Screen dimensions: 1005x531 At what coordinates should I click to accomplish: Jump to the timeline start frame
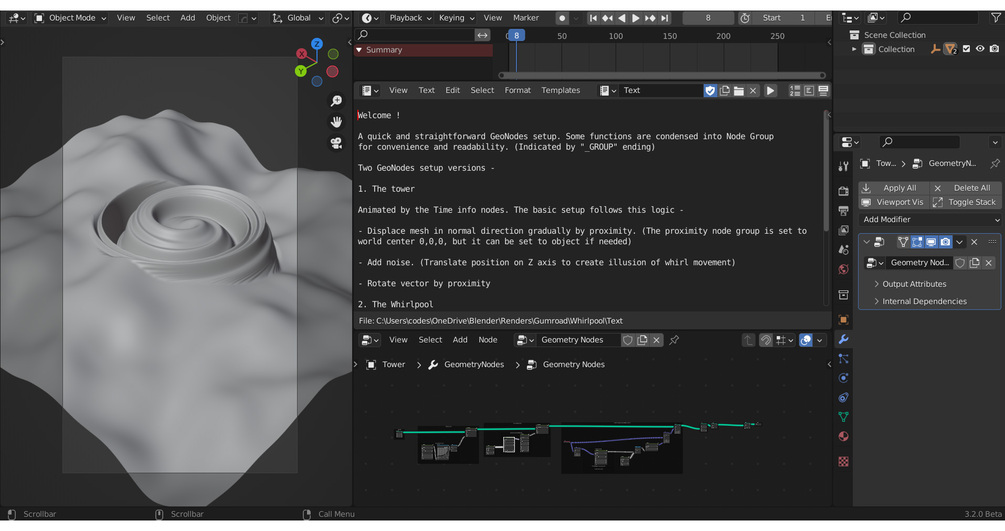(x=593, y=18)
